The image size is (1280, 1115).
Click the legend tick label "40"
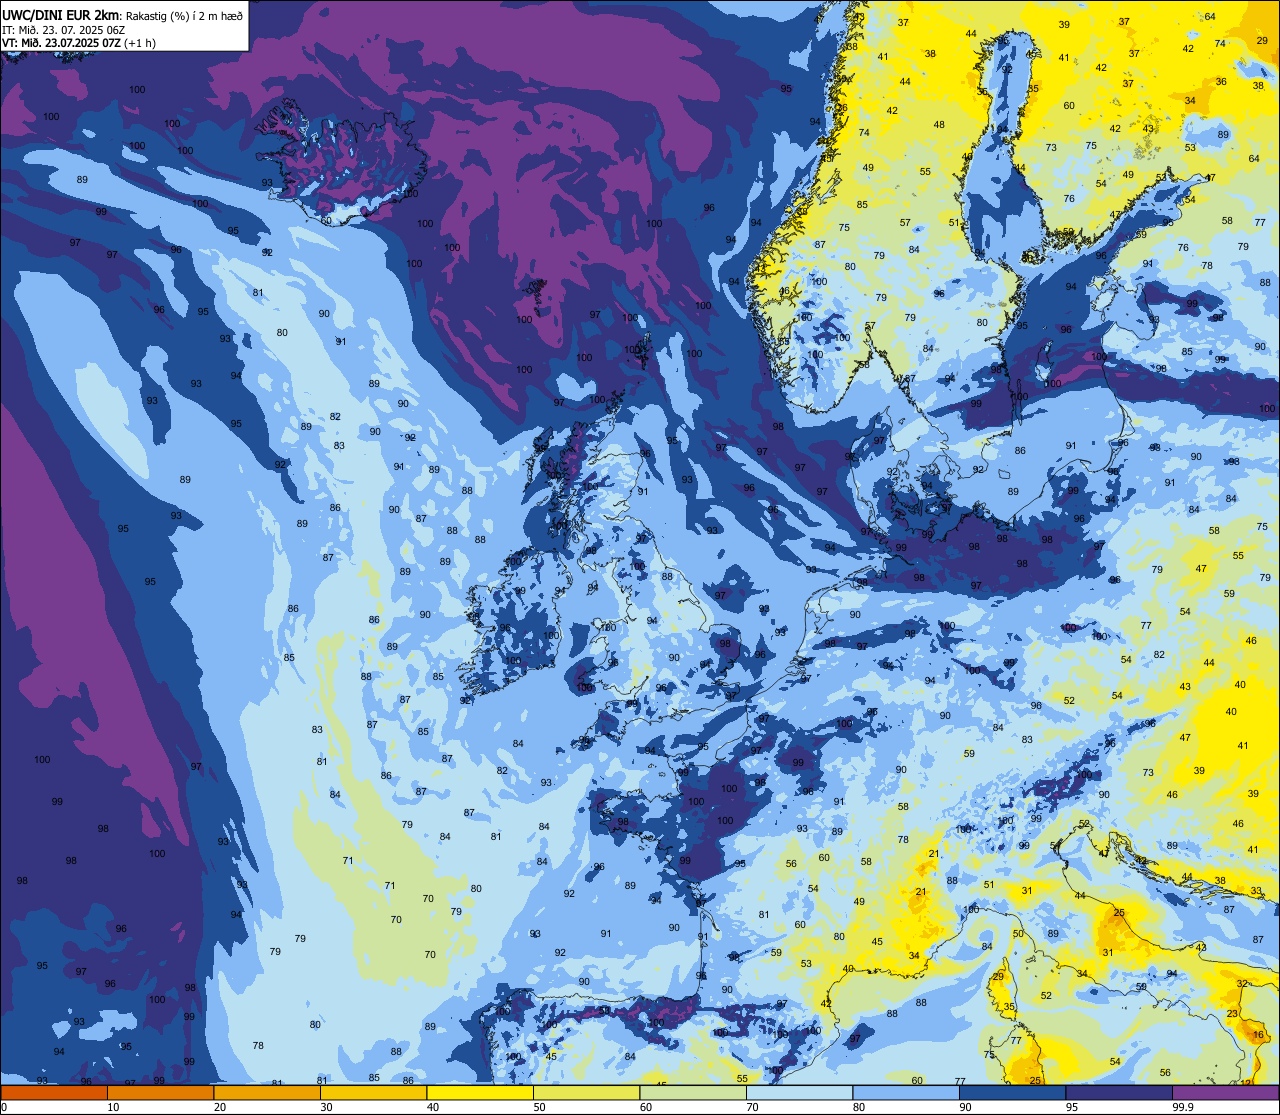433,1107
